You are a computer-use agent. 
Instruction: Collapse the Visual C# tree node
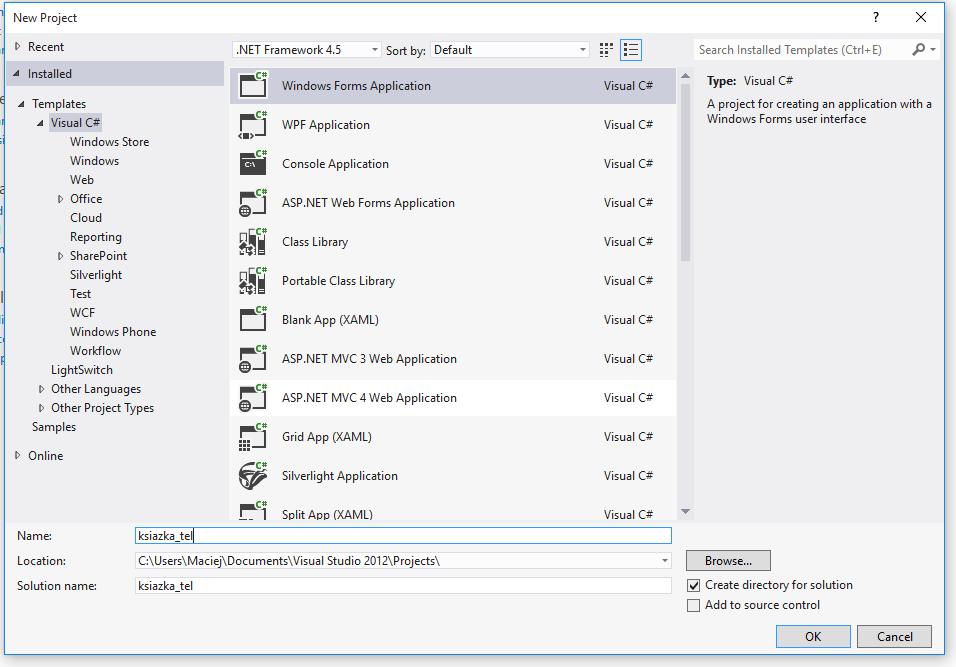point(40,123)
